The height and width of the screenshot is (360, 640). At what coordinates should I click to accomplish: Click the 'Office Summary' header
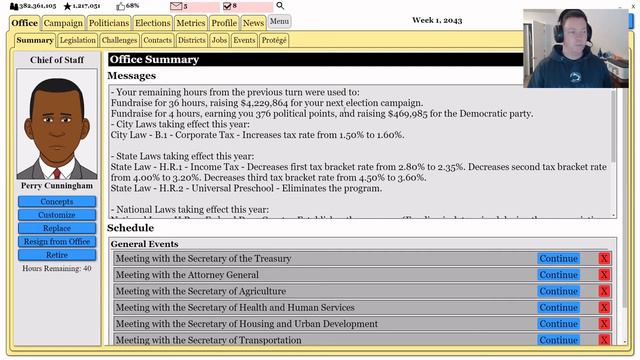[154, 60]
